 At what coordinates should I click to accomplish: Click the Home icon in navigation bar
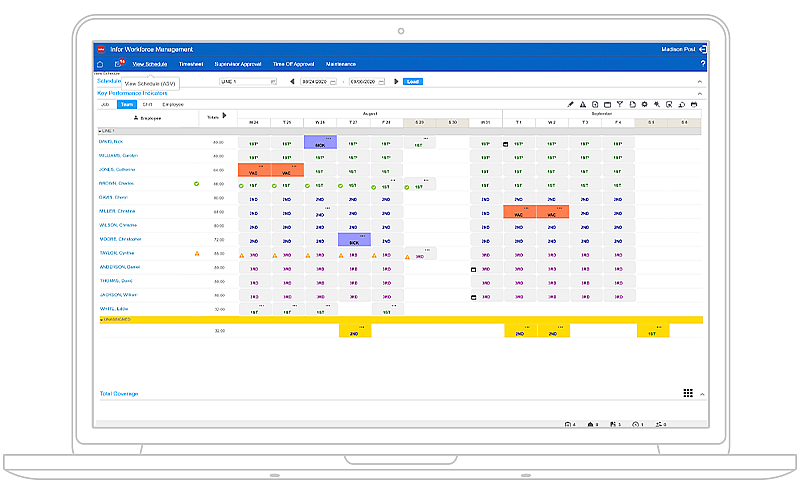(100, 63)
